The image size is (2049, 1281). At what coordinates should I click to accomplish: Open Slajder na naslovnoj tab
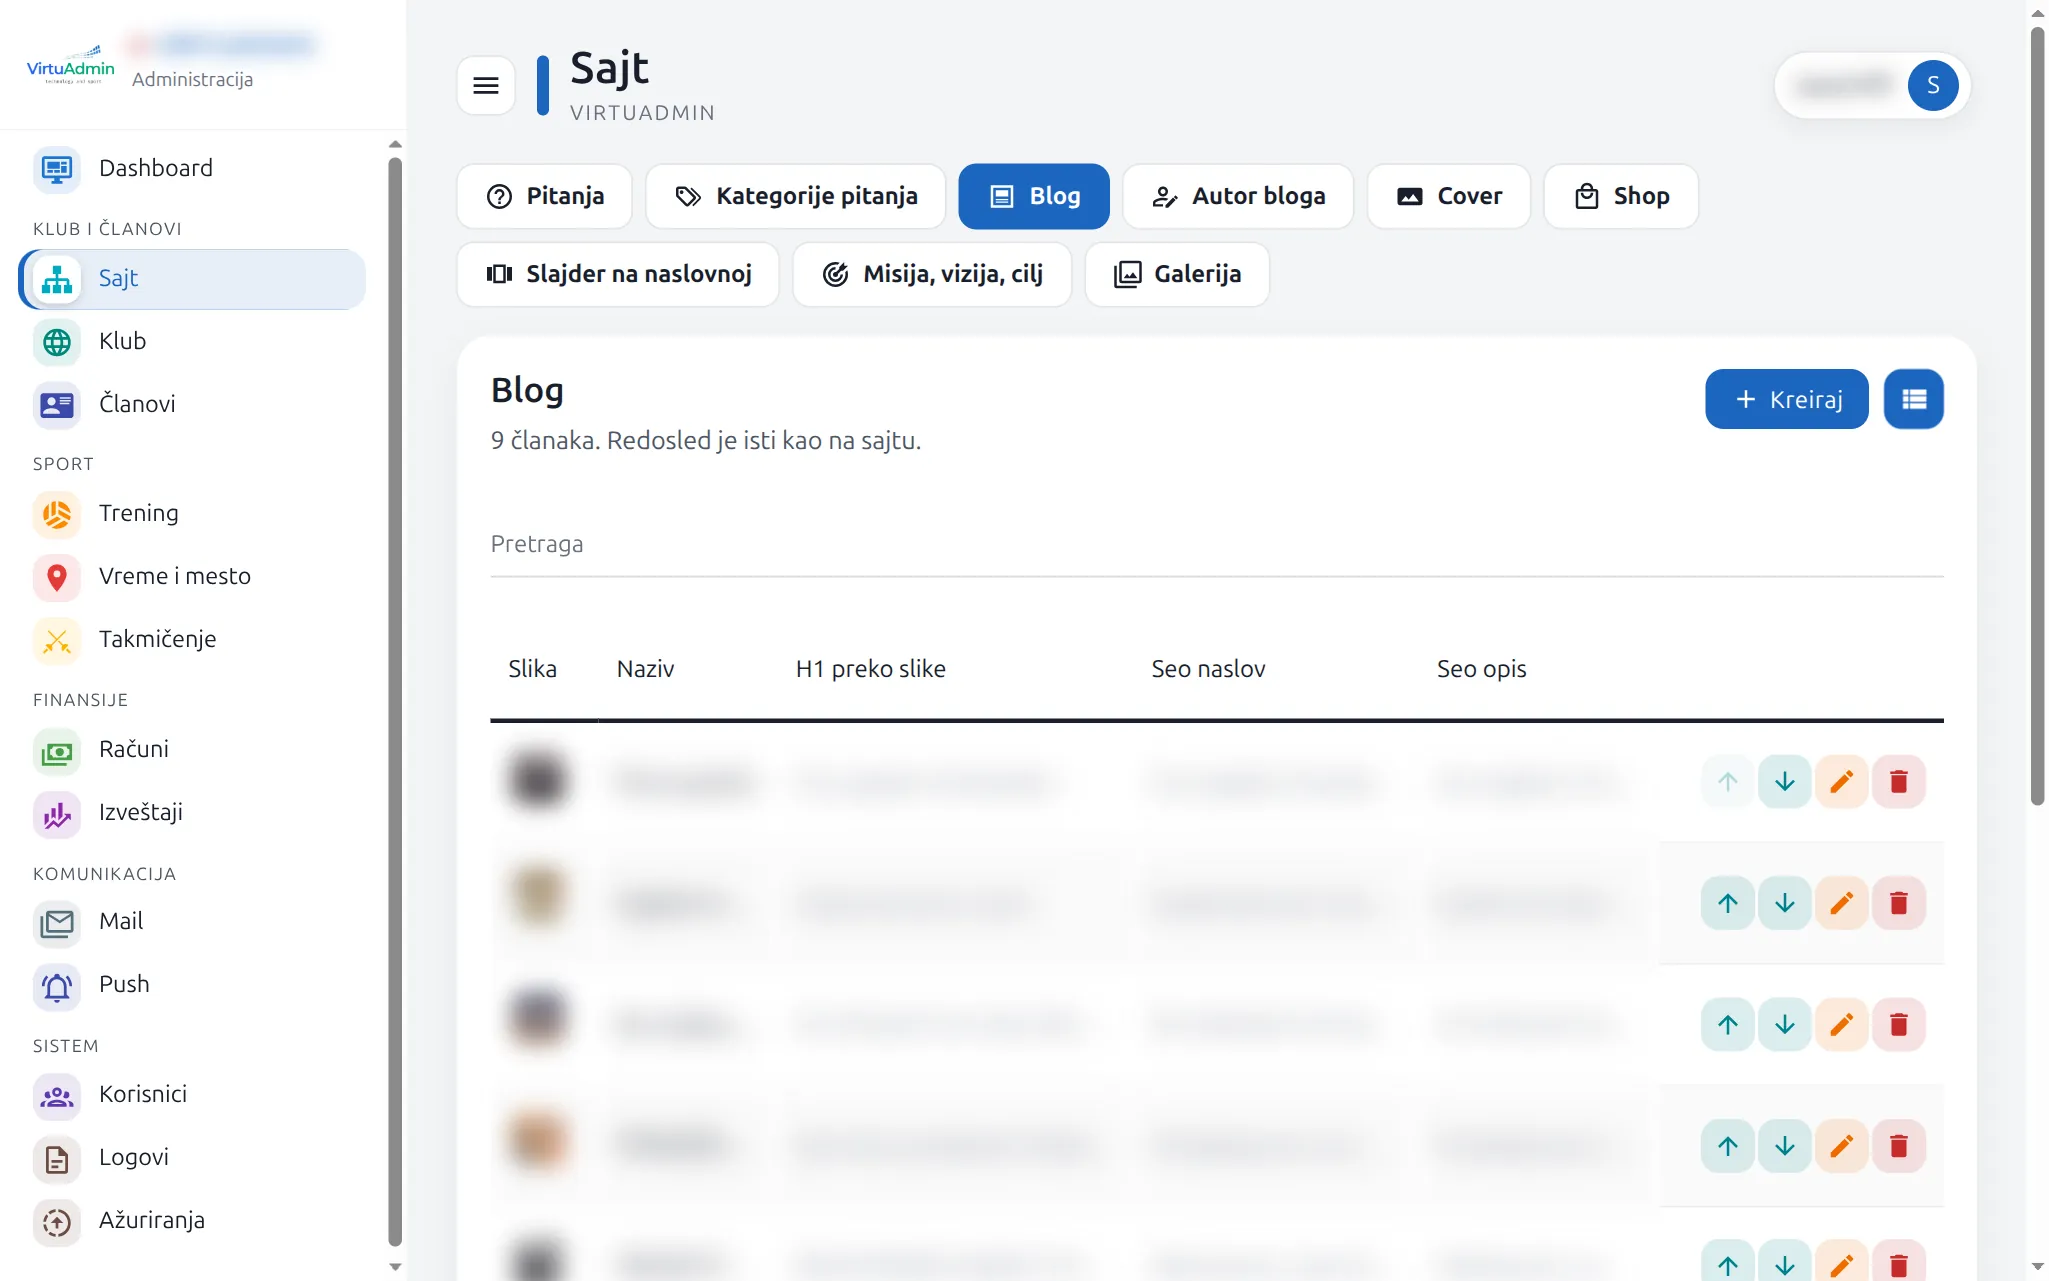(618, 274)
